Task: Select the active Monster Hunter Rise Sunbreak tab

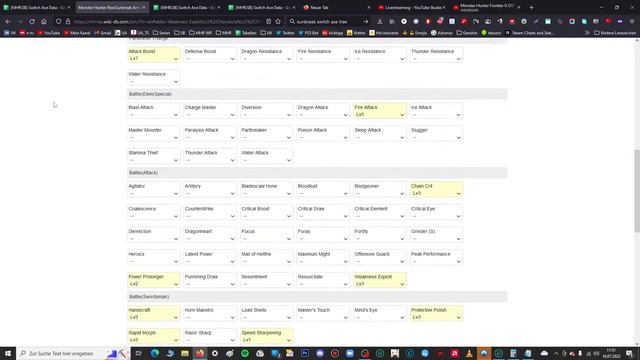Action: 111,7
